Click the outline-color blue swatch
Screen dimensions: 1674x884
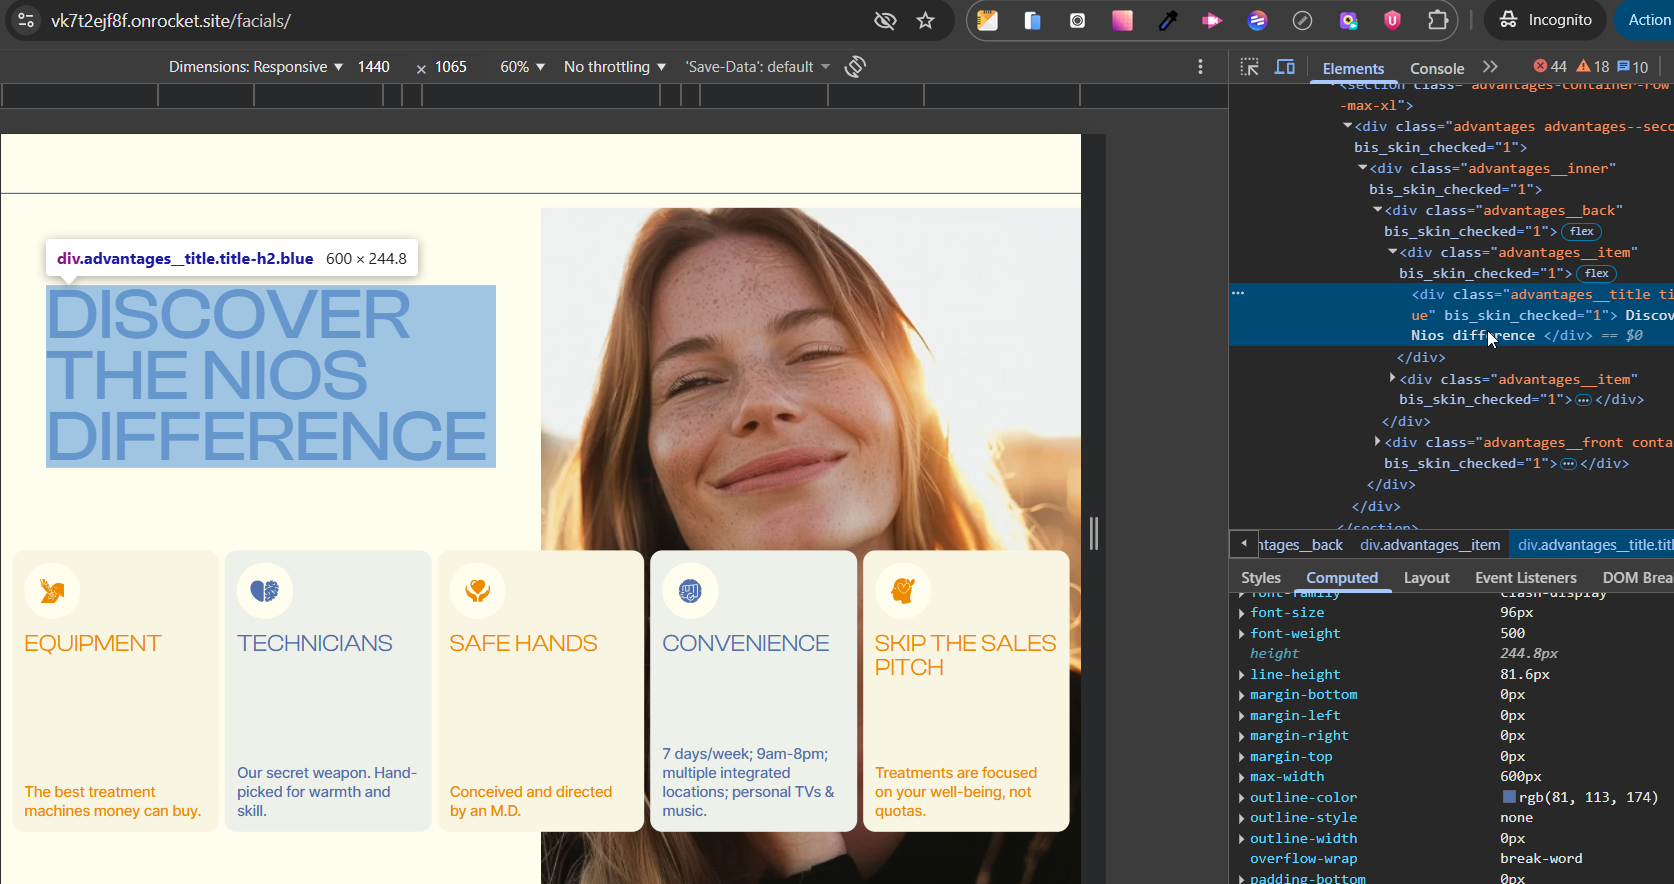(1509, 797)
